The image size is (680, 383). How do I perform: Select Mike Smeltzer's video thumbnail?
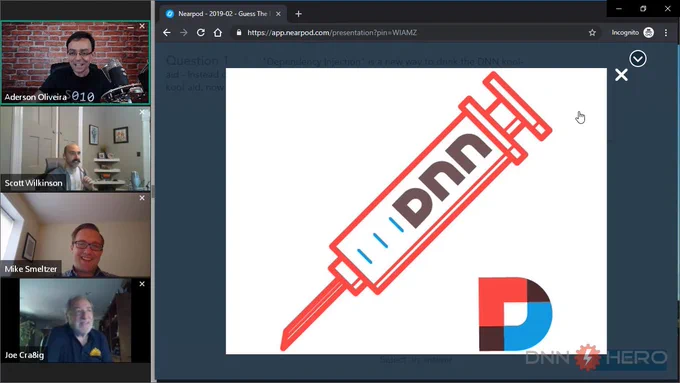click(x=75, y=235)
